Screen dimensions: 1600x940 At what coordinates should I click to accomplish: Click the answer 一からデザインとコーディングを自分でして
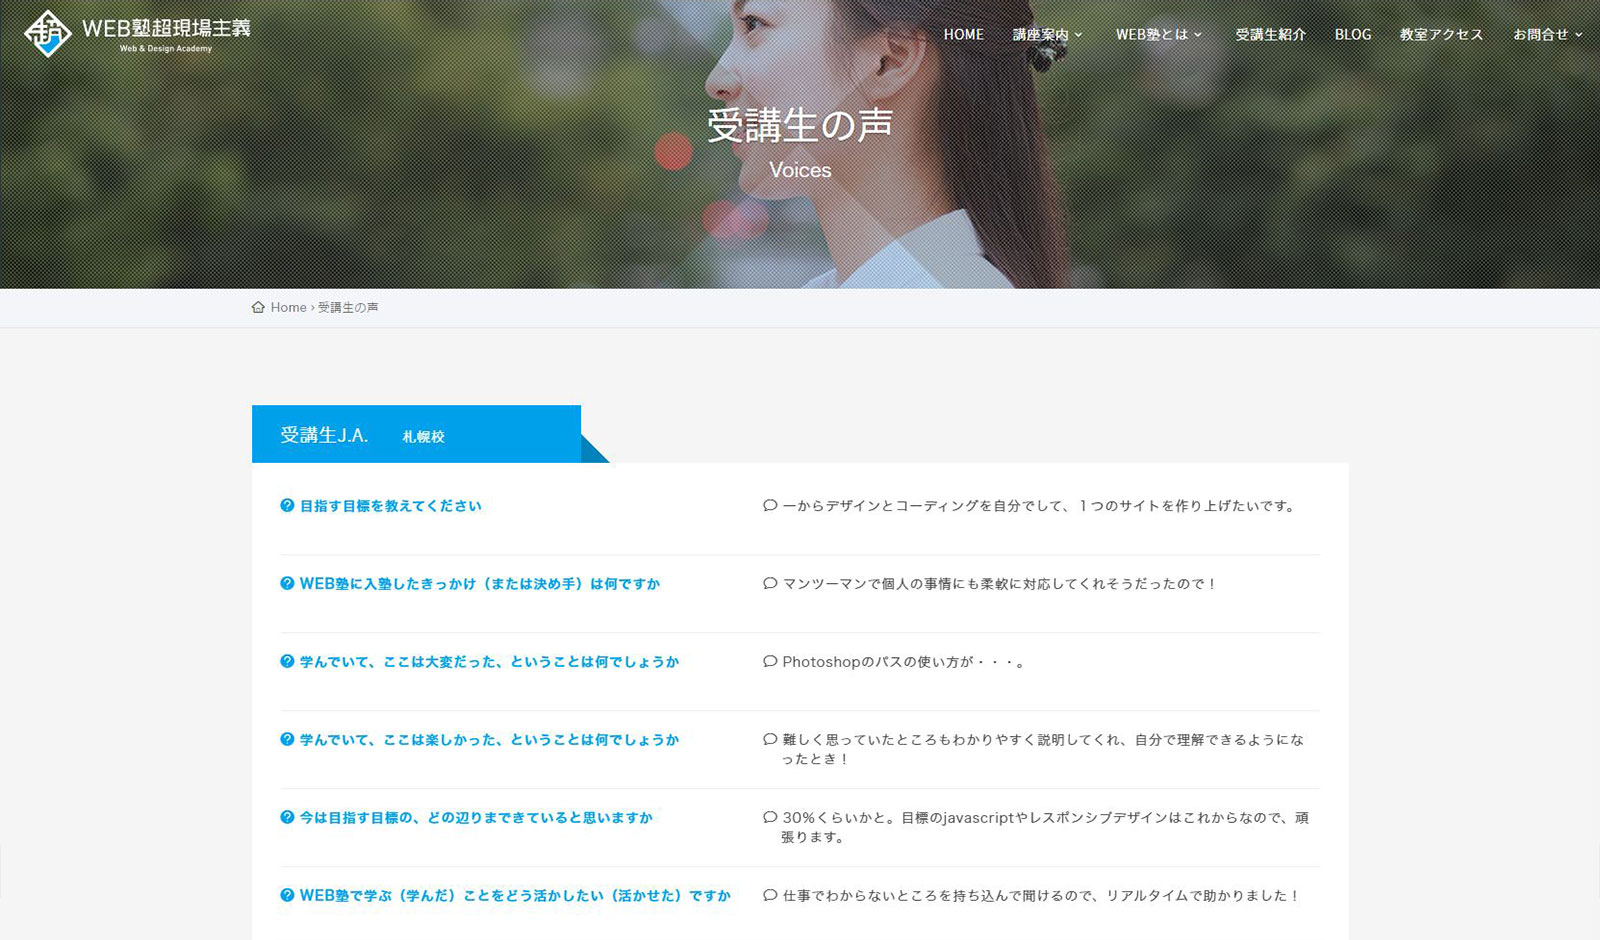1040,506
